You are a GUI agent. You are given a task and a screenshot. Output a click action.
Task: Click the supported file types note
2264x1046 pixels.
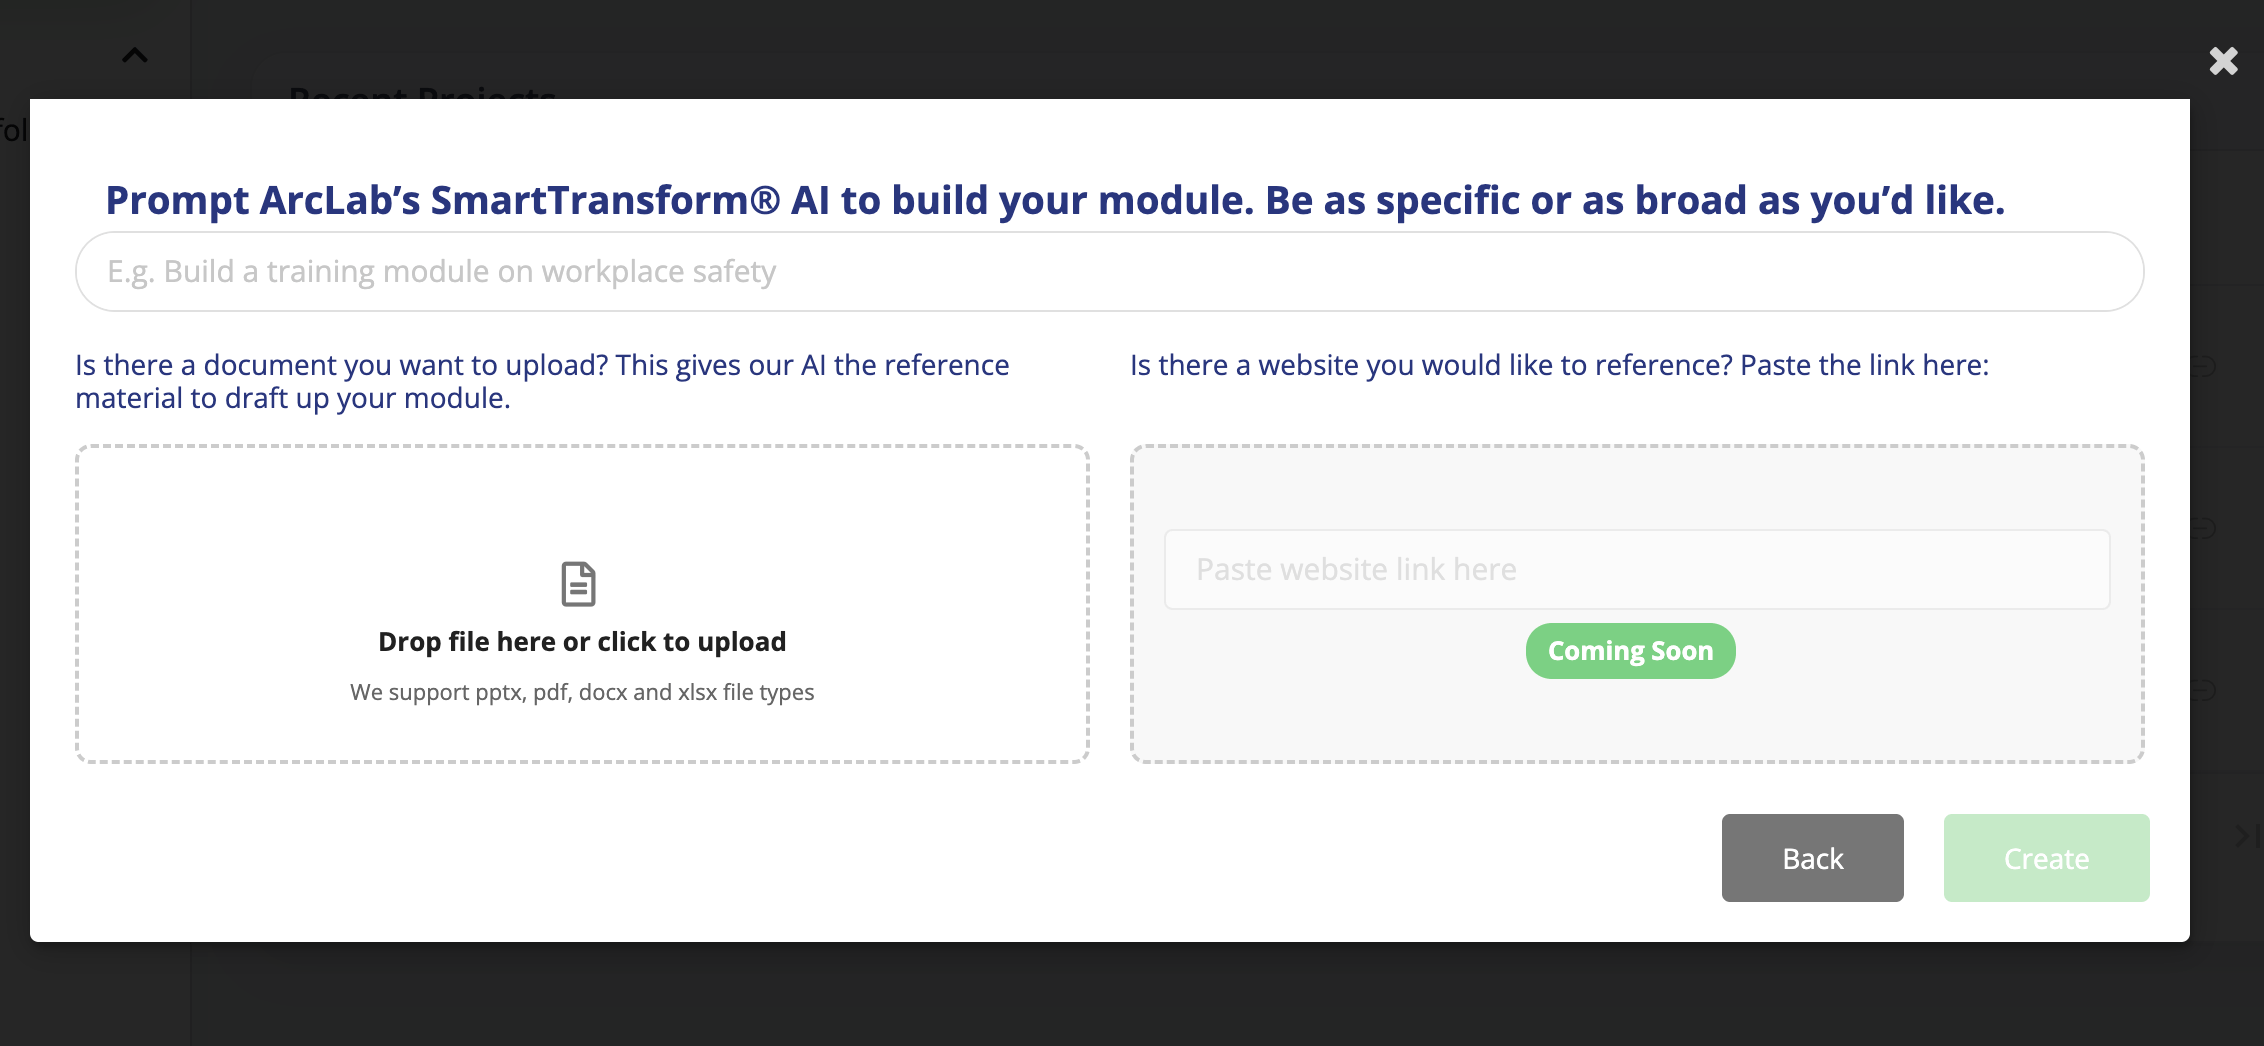tap(582, 692)
